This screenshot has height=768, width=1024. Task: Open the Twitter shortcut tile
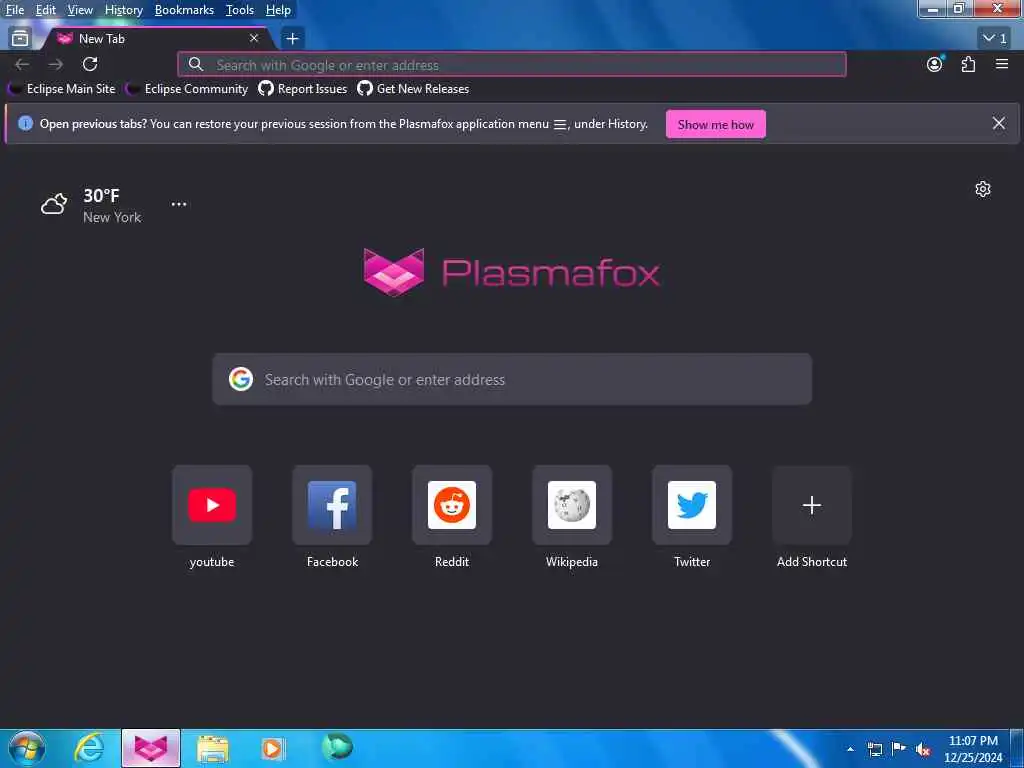692,505
